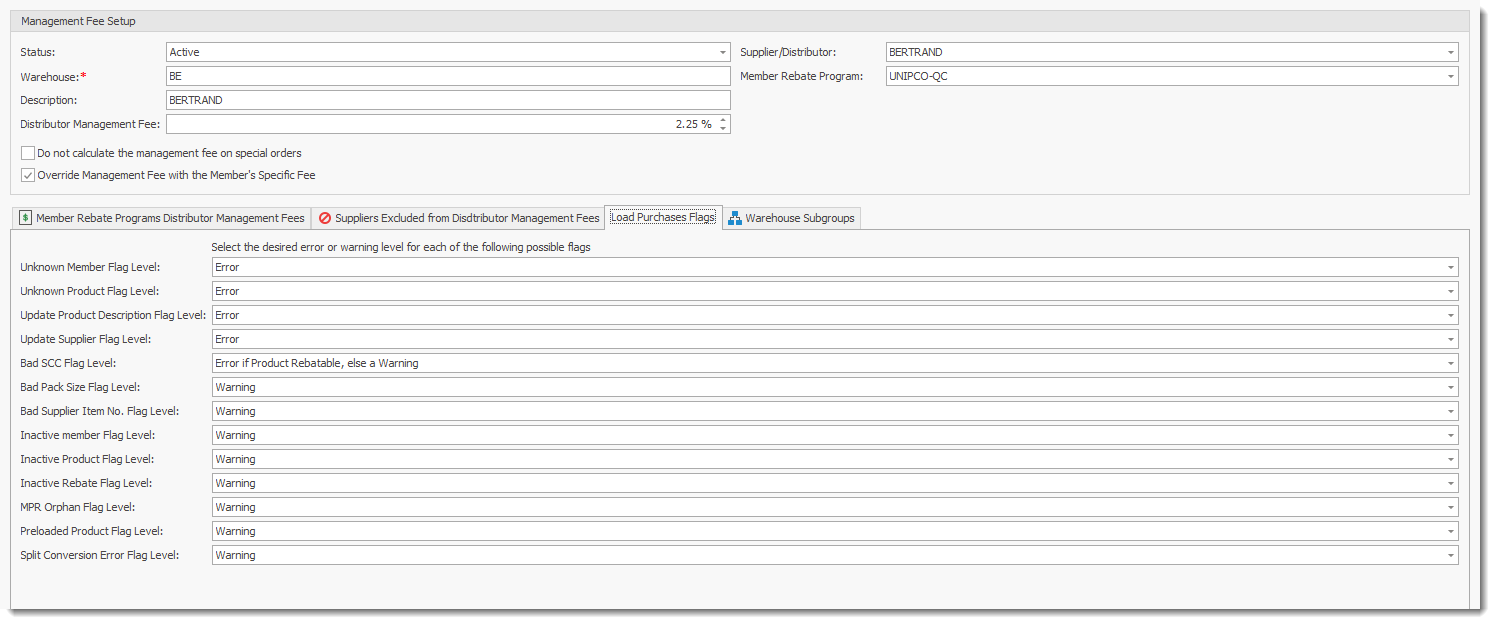Select the Load Purchases Flags tab

click(663, 217)
